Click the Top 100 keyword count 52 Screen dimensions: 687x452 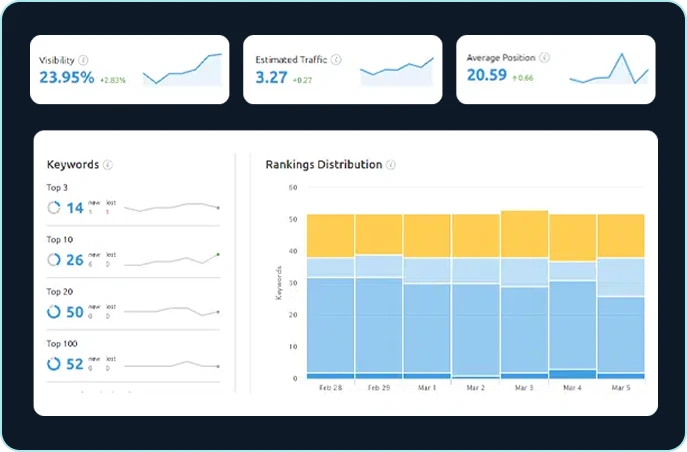(75, 365)
